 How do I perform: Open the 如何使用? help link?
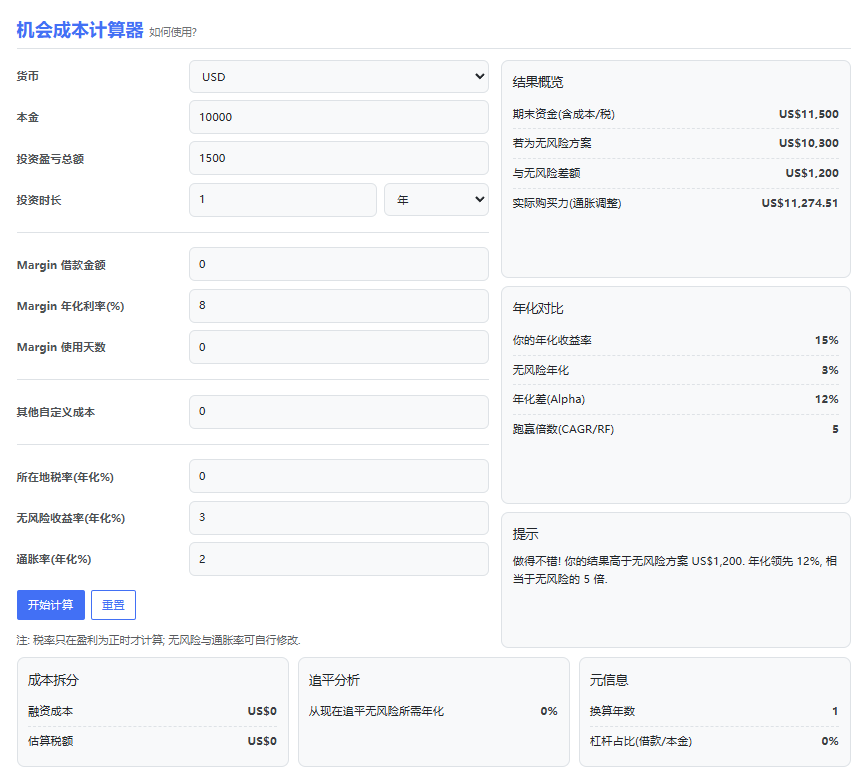tap(173, 32)
